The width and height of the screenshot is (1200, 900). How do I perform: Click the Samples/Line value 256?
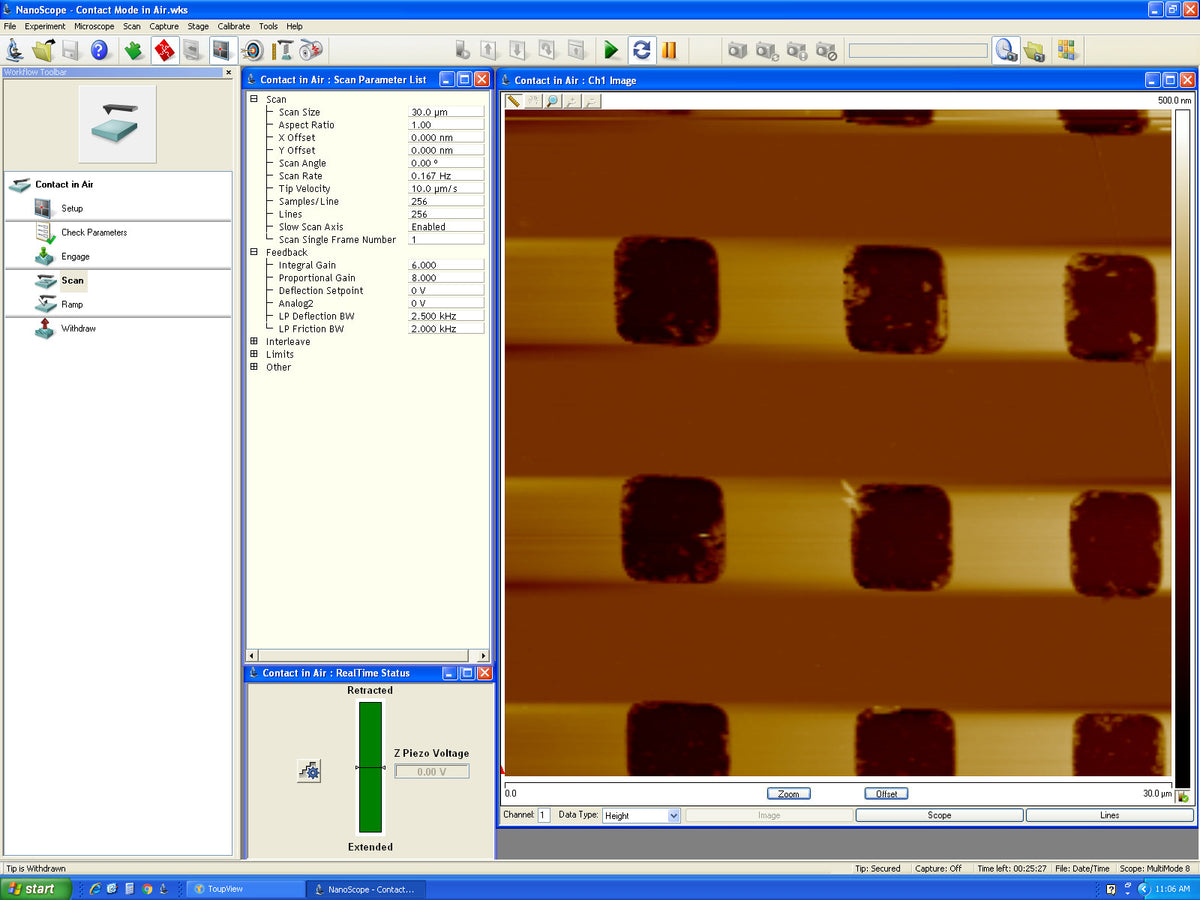pos(446,201)
